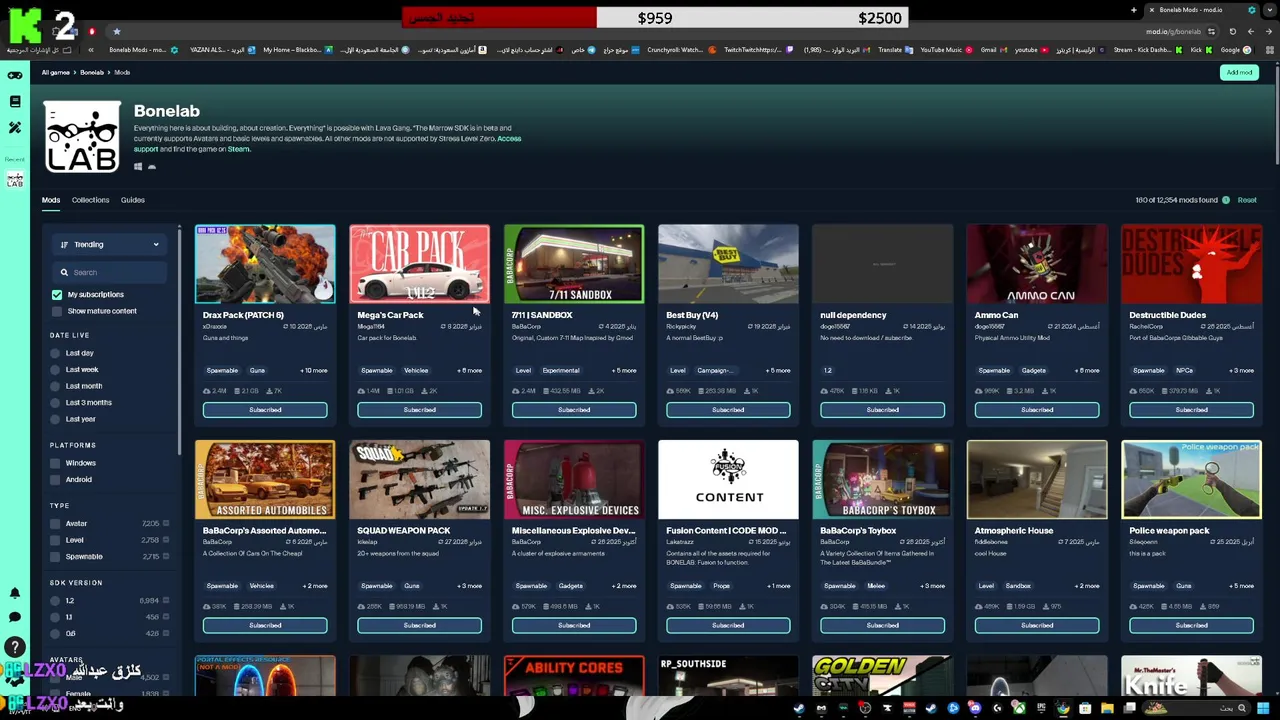
Task: Select Last week date filter
Action: pyautogui.click(x=55, y=370)
